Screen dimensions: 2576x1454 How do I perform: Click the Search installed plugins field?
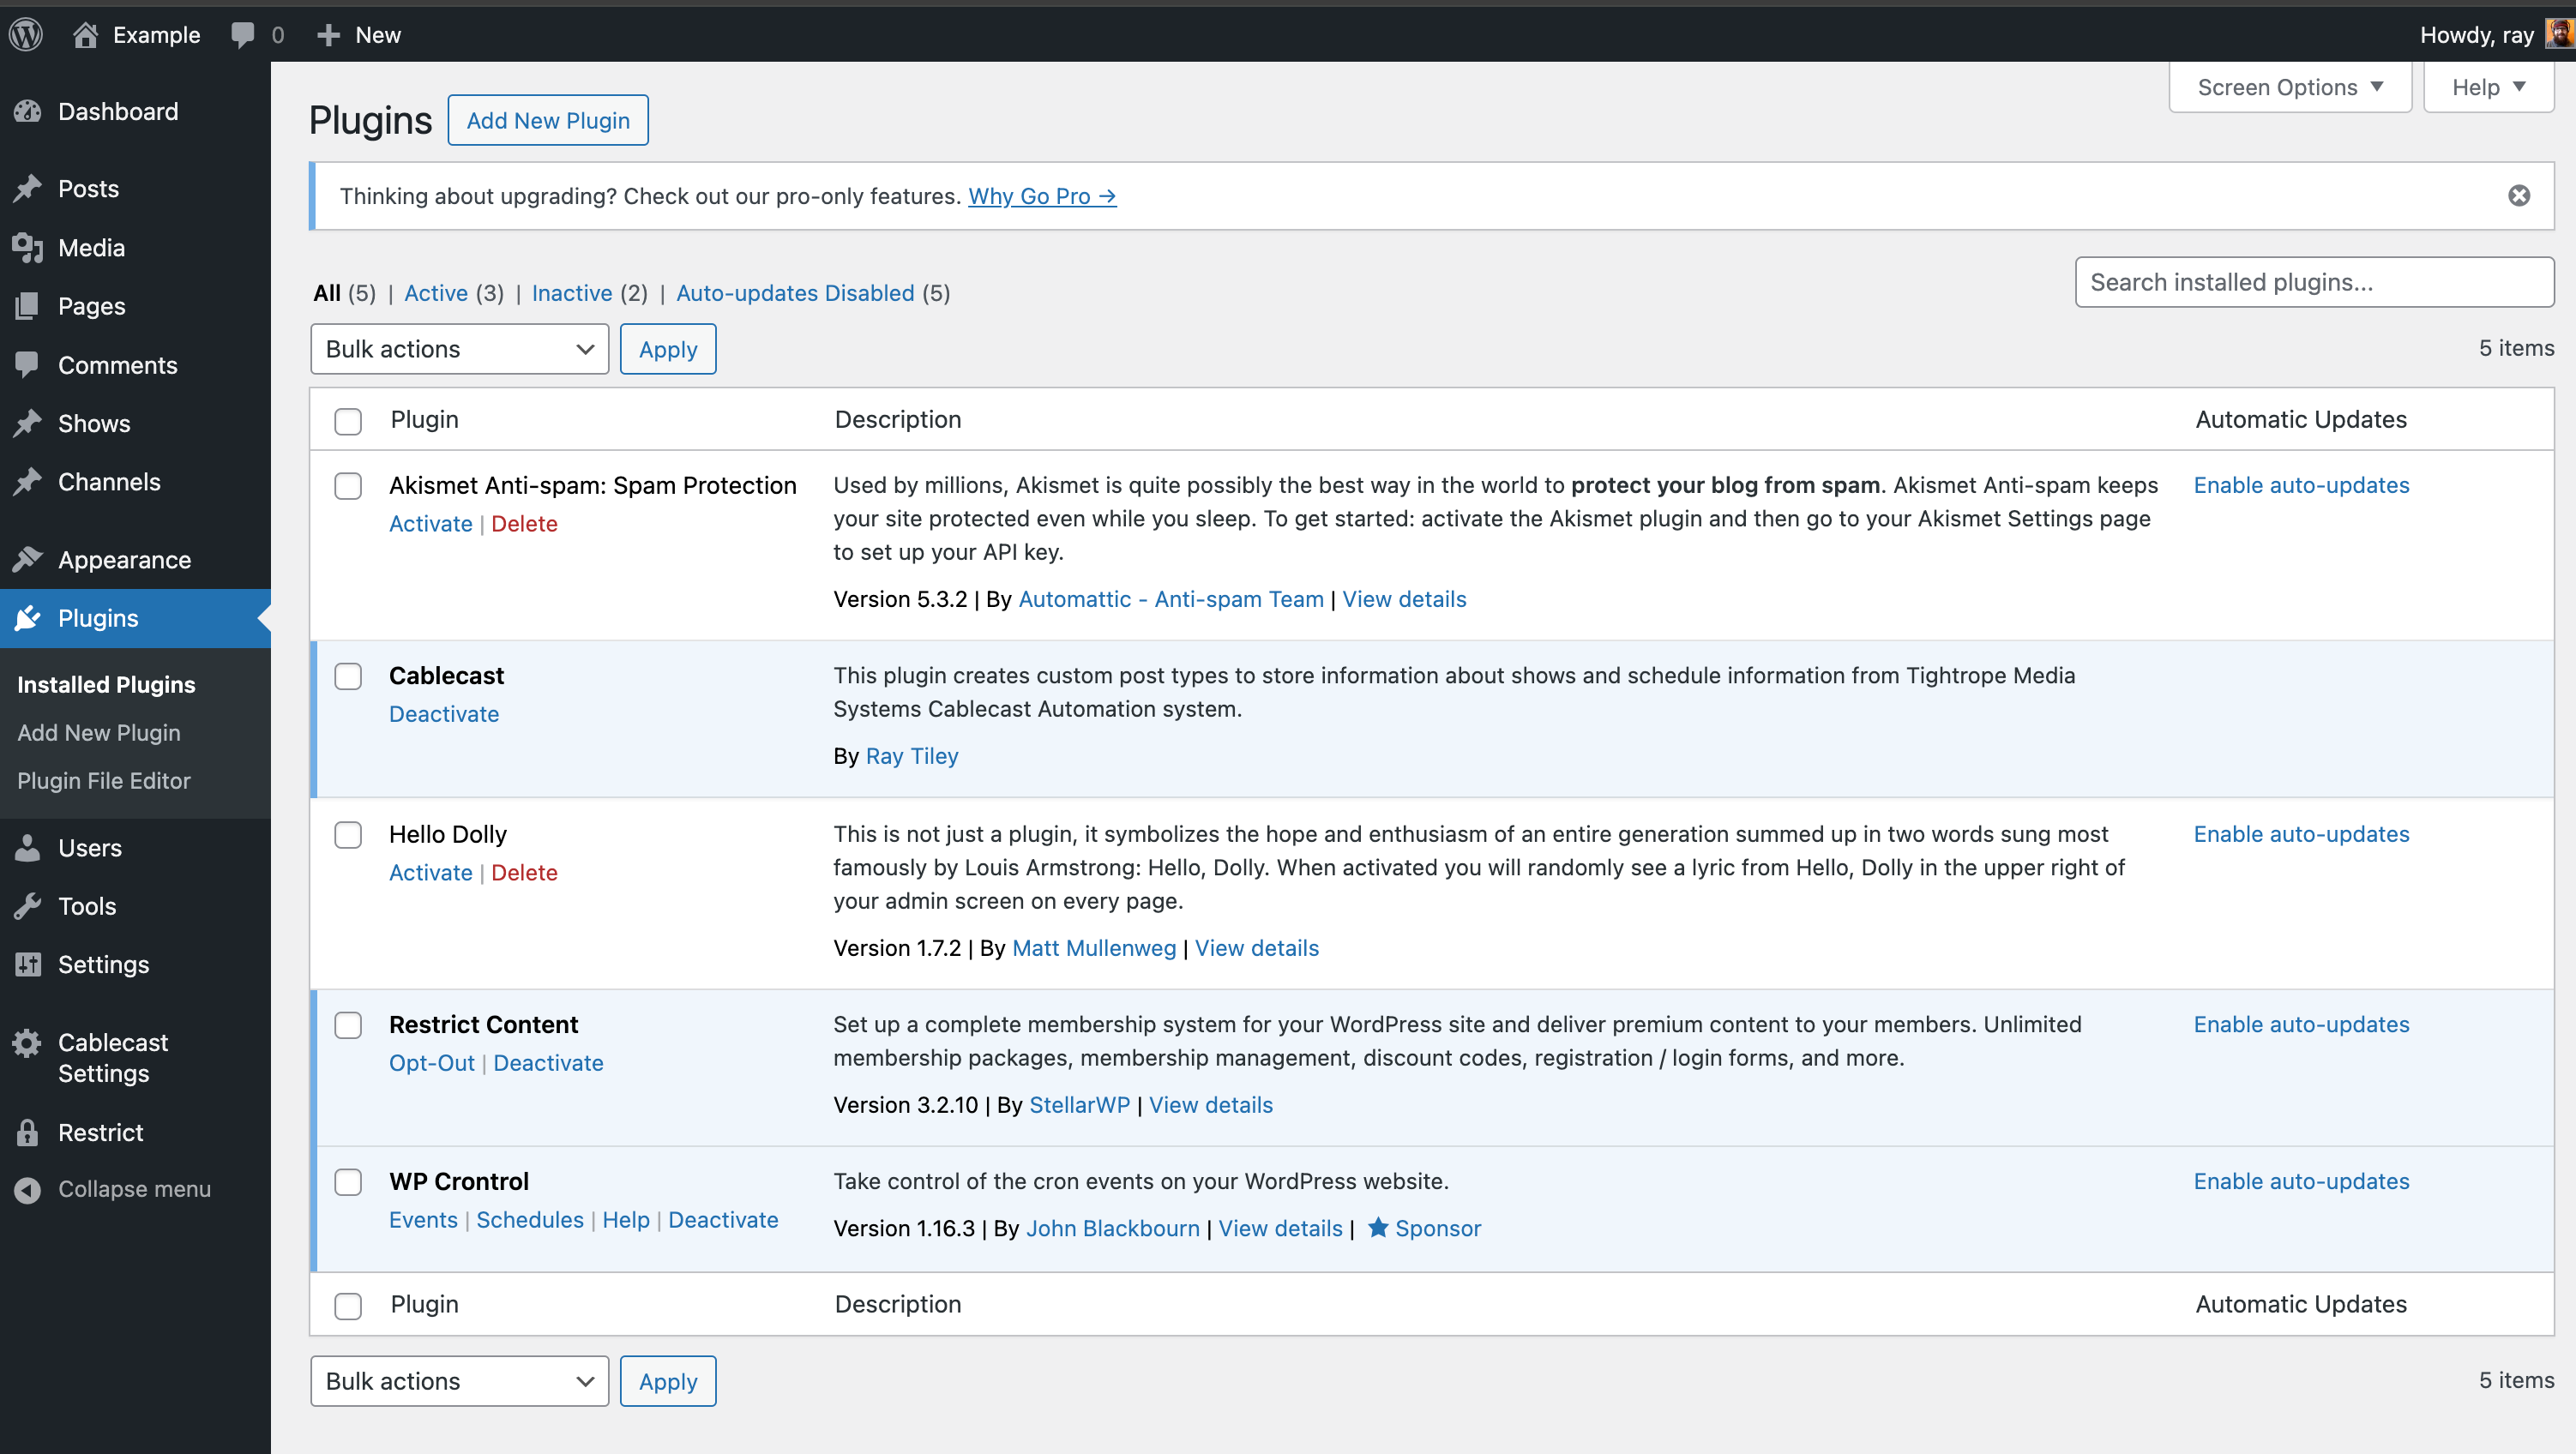pyautogui.click(x=2314, y=282)
